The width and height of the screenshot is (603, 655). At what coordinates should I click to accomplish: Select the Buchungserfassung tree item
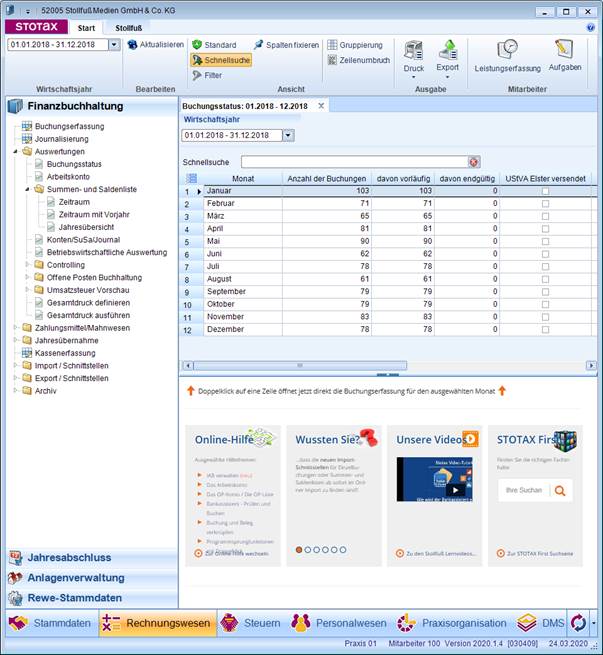(69, 126)
